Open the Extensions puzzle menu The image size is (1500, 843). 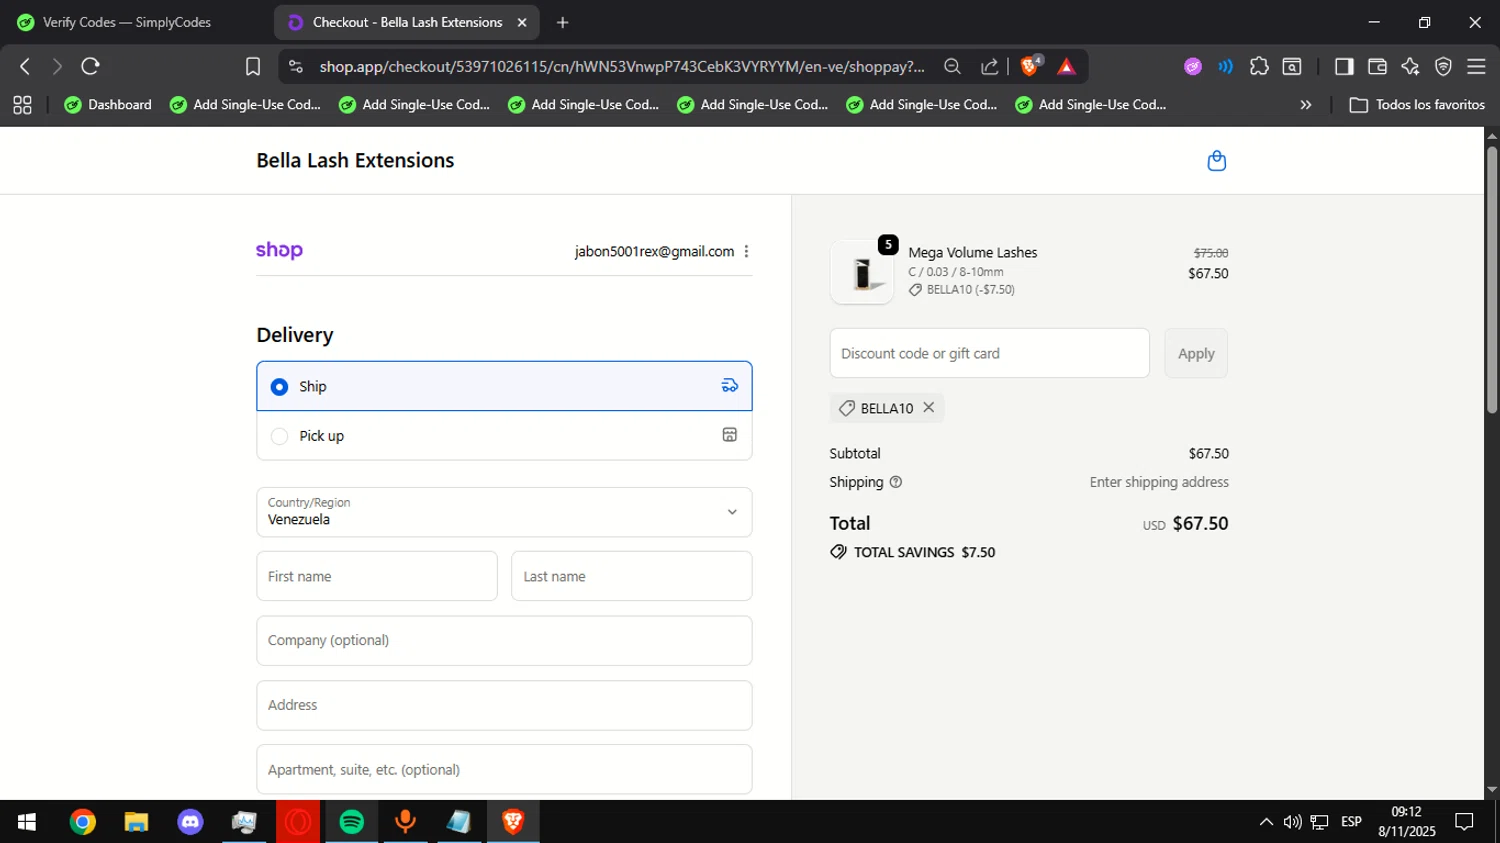(1259, 67)
